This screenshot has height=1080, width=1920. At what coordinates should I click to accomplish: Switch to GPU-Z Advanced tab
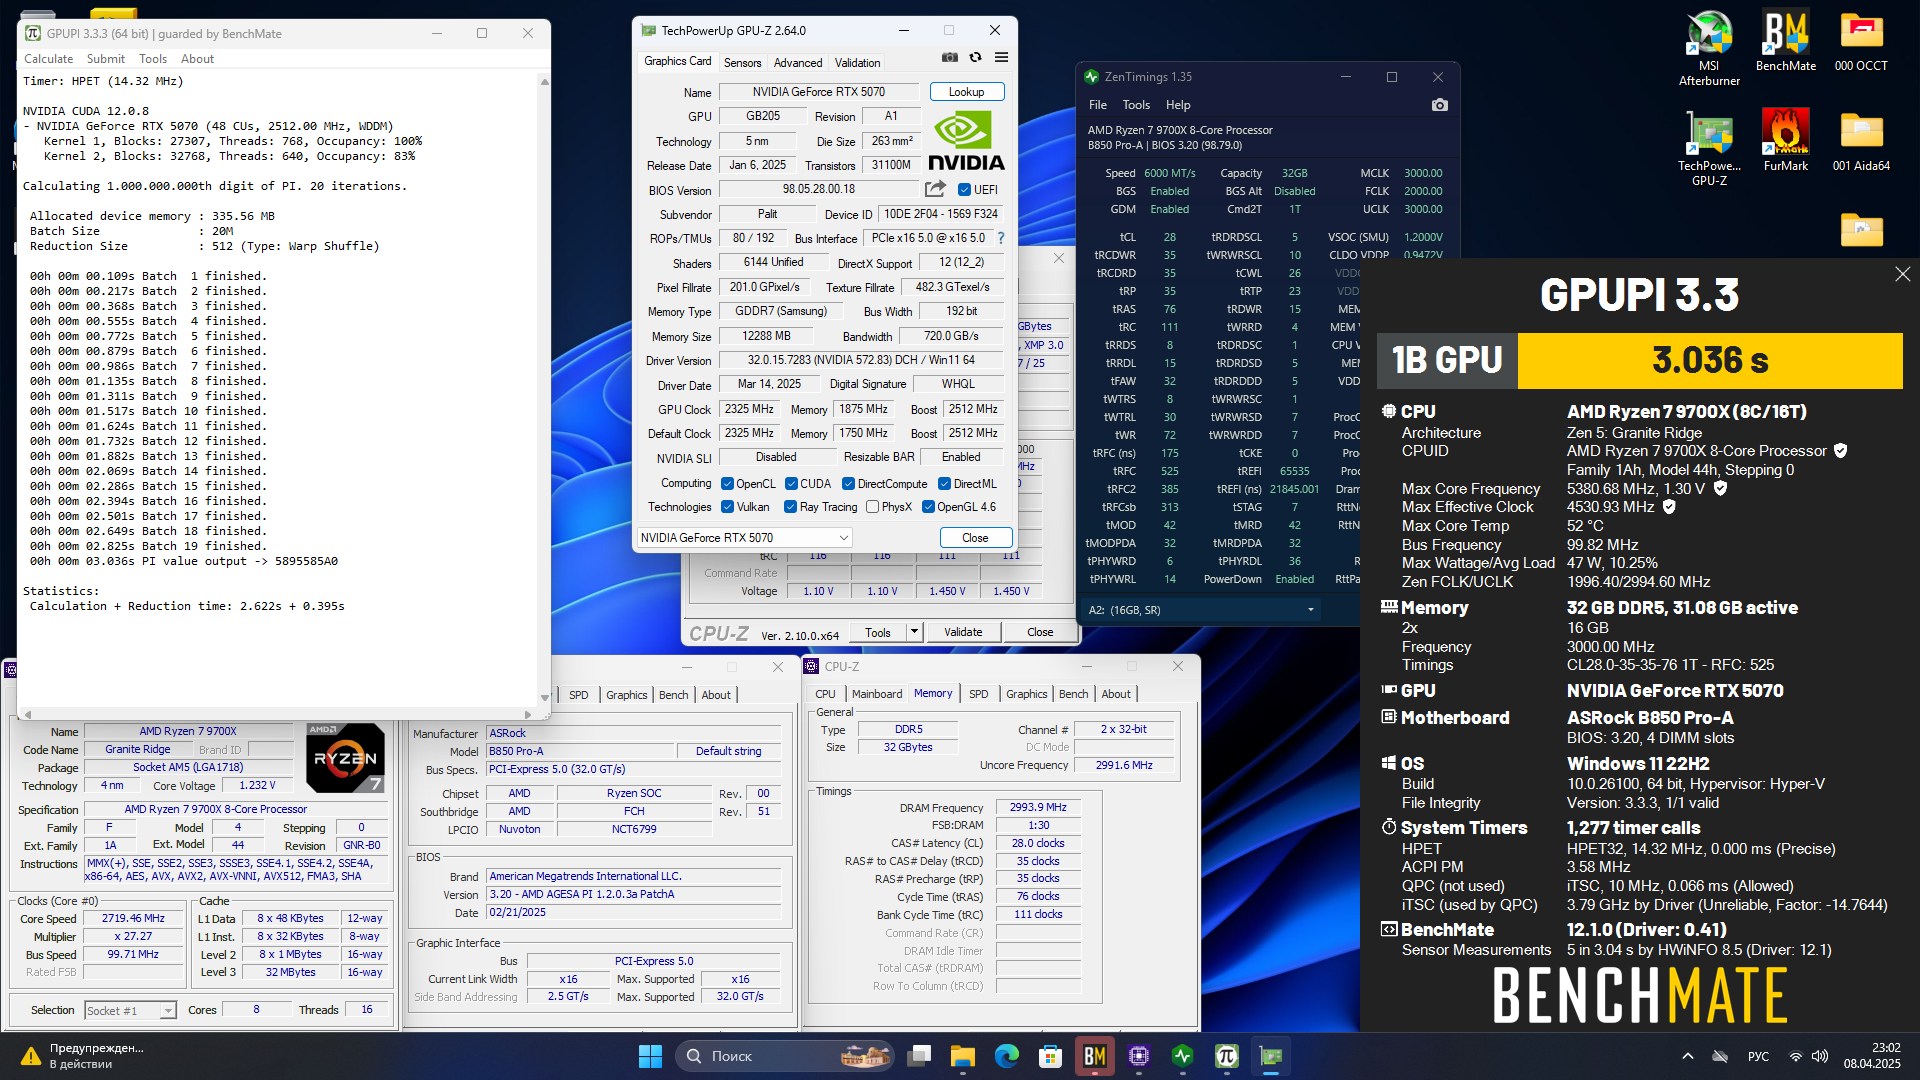click(x=798, y=62)
